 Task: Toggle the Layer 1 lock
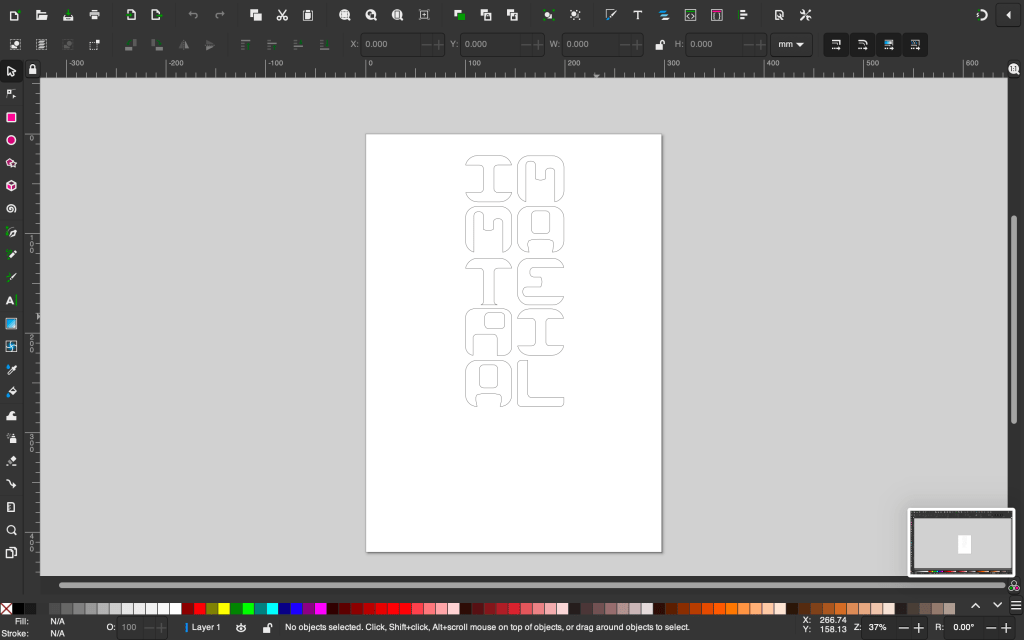267,627
